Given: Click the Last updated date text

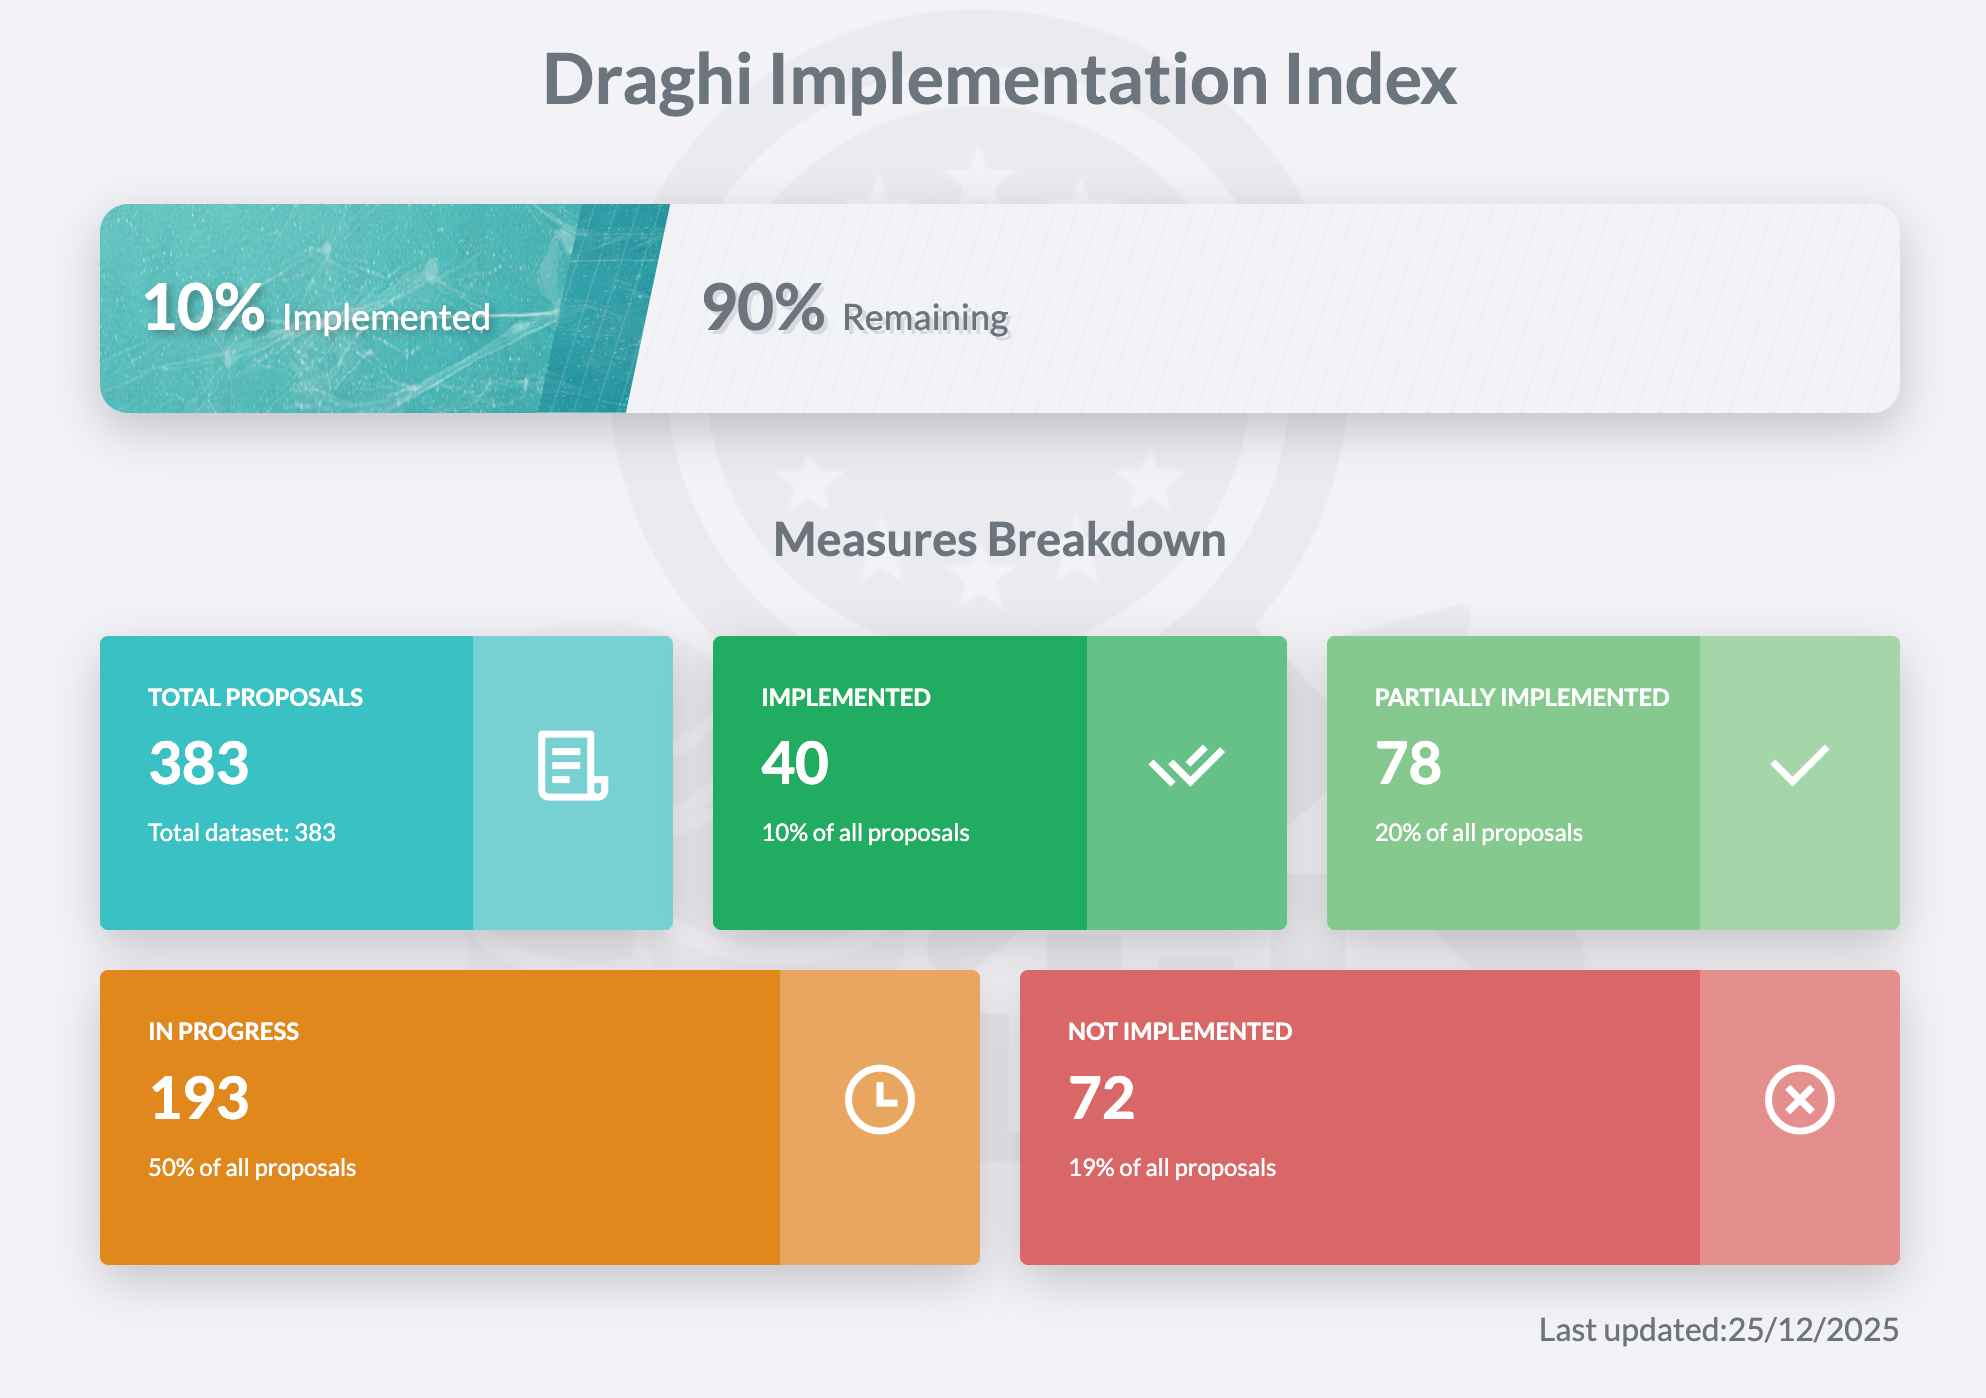Looking at the screenshot, I should [x=1718, y=1329].
